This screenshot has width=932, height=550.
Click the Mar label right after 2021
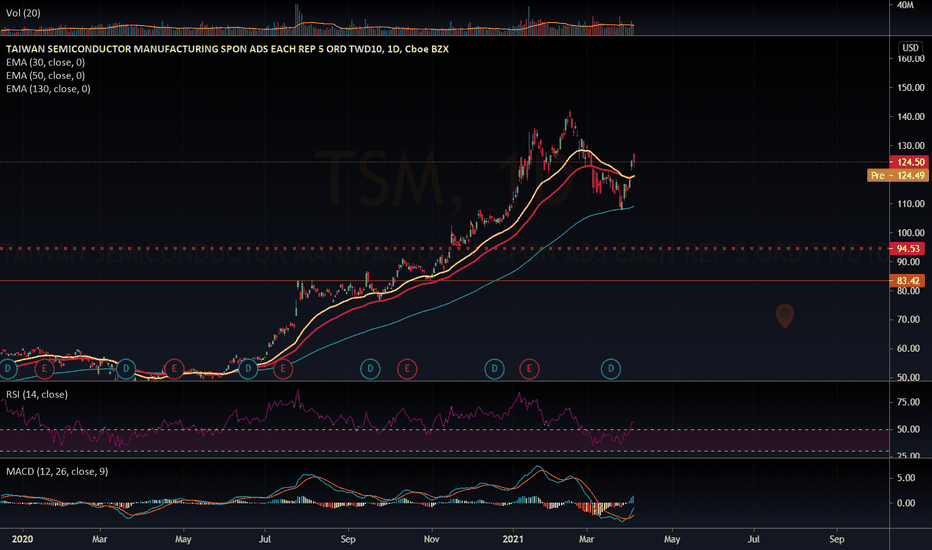pos(587,539)
